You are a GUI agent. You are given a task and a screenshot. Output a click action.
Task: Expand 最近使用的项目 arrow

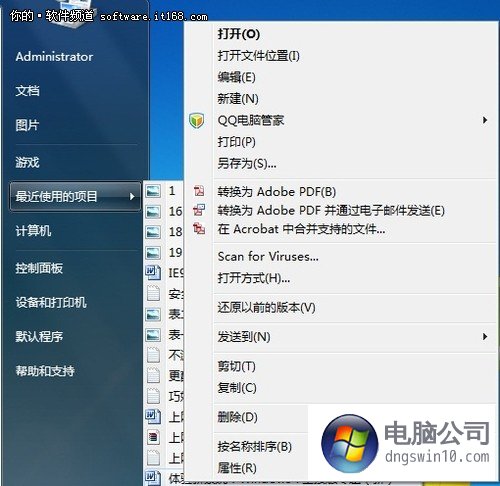(x=132, y=197)
